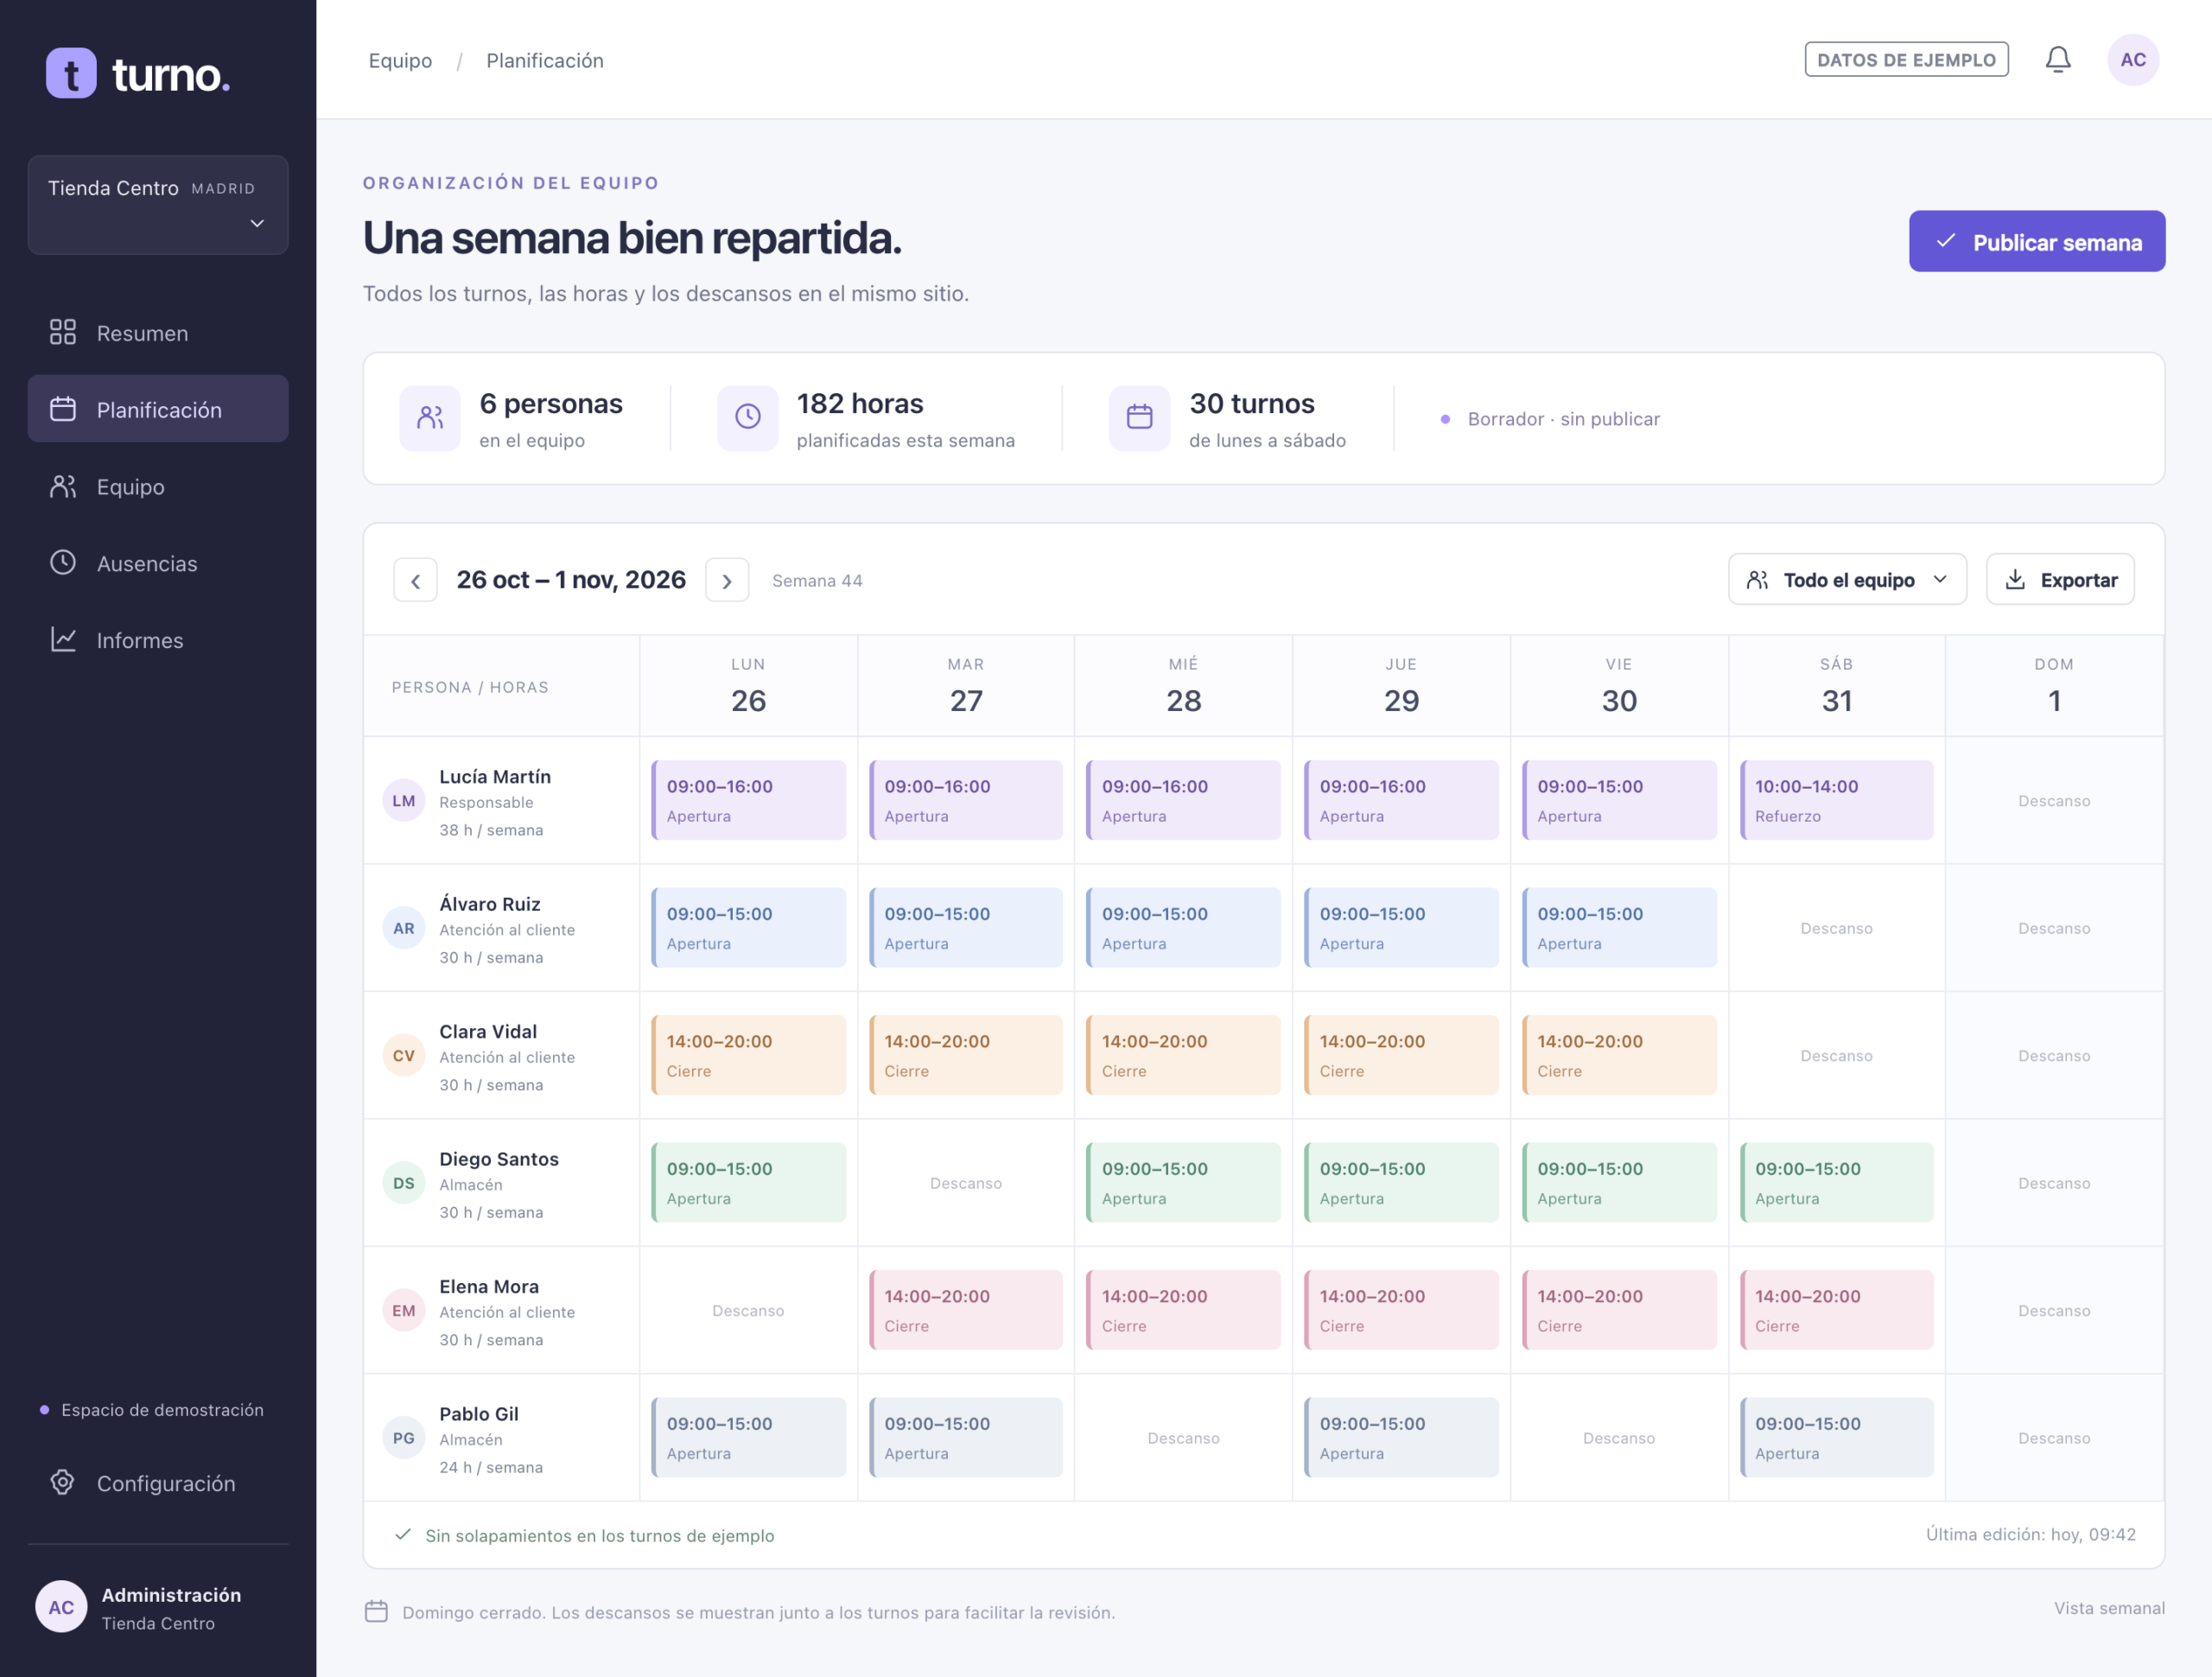Click the DOM 1 column header
Screen dimensions: 2212x1677
[2054, 686]
